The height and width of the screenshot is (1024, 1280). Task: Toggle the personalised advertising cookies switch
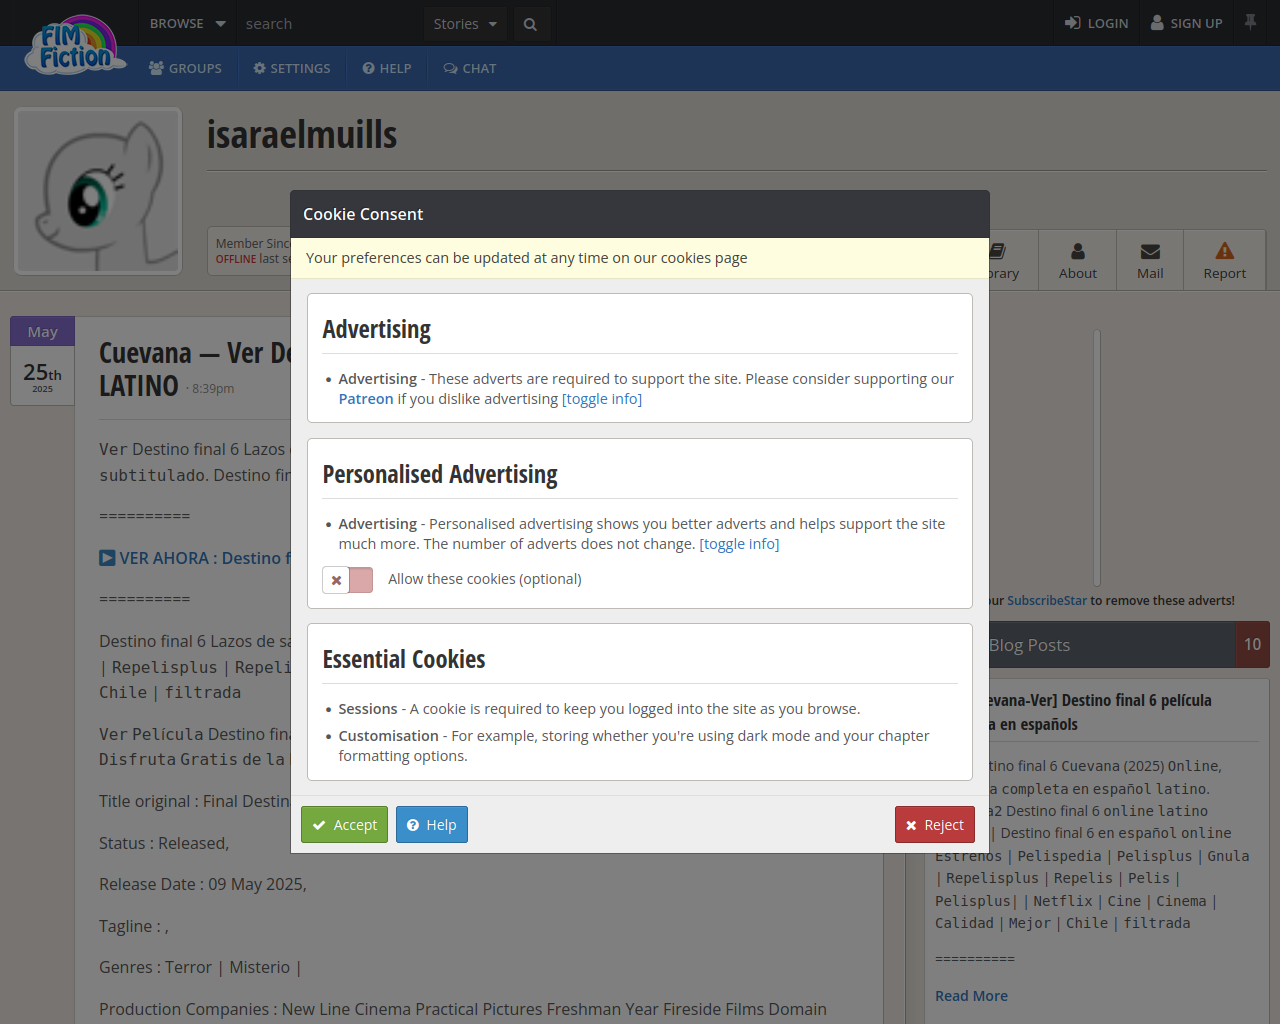348,580
